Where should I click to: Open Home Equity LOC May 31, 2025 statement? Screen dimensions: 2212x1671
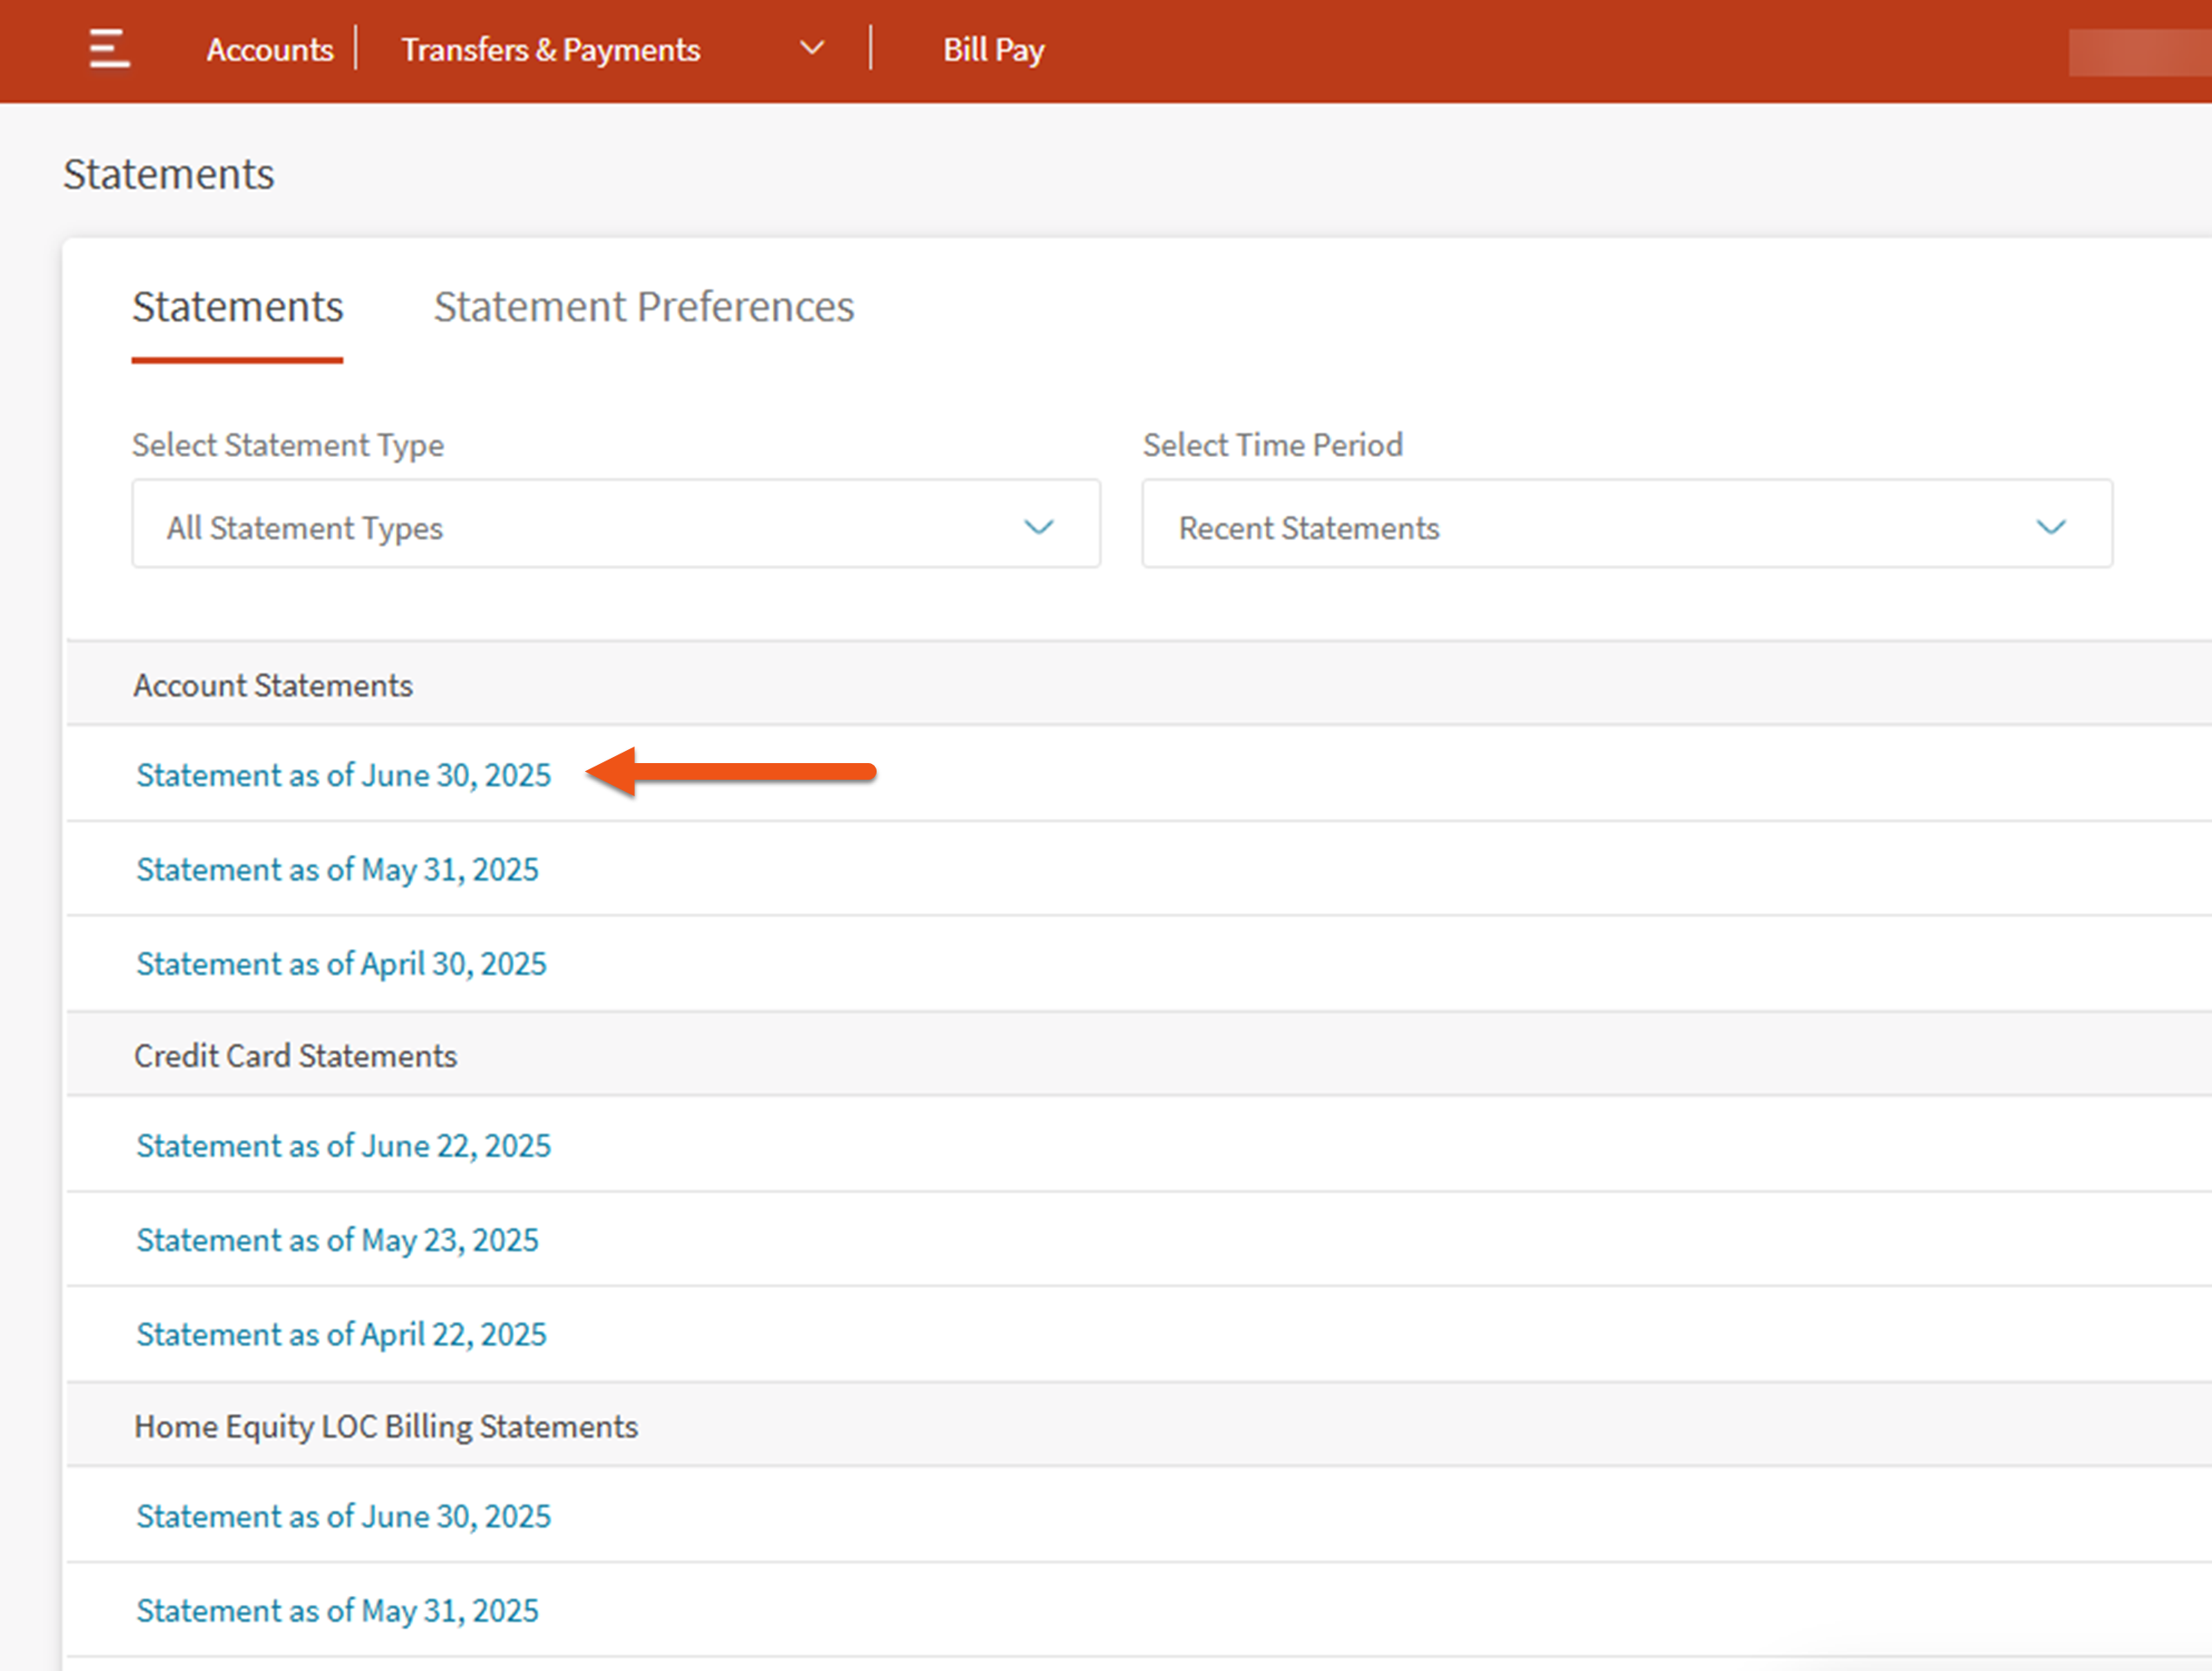point(337,1610)
